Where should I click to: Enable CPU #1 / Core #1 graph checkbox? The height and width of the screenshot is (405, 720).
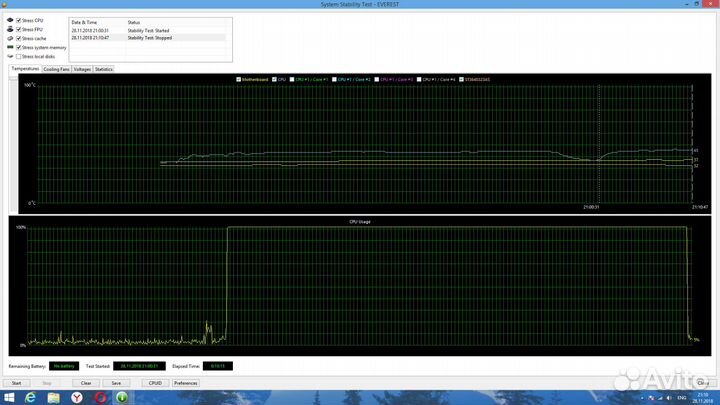click(x=292, y=79)
